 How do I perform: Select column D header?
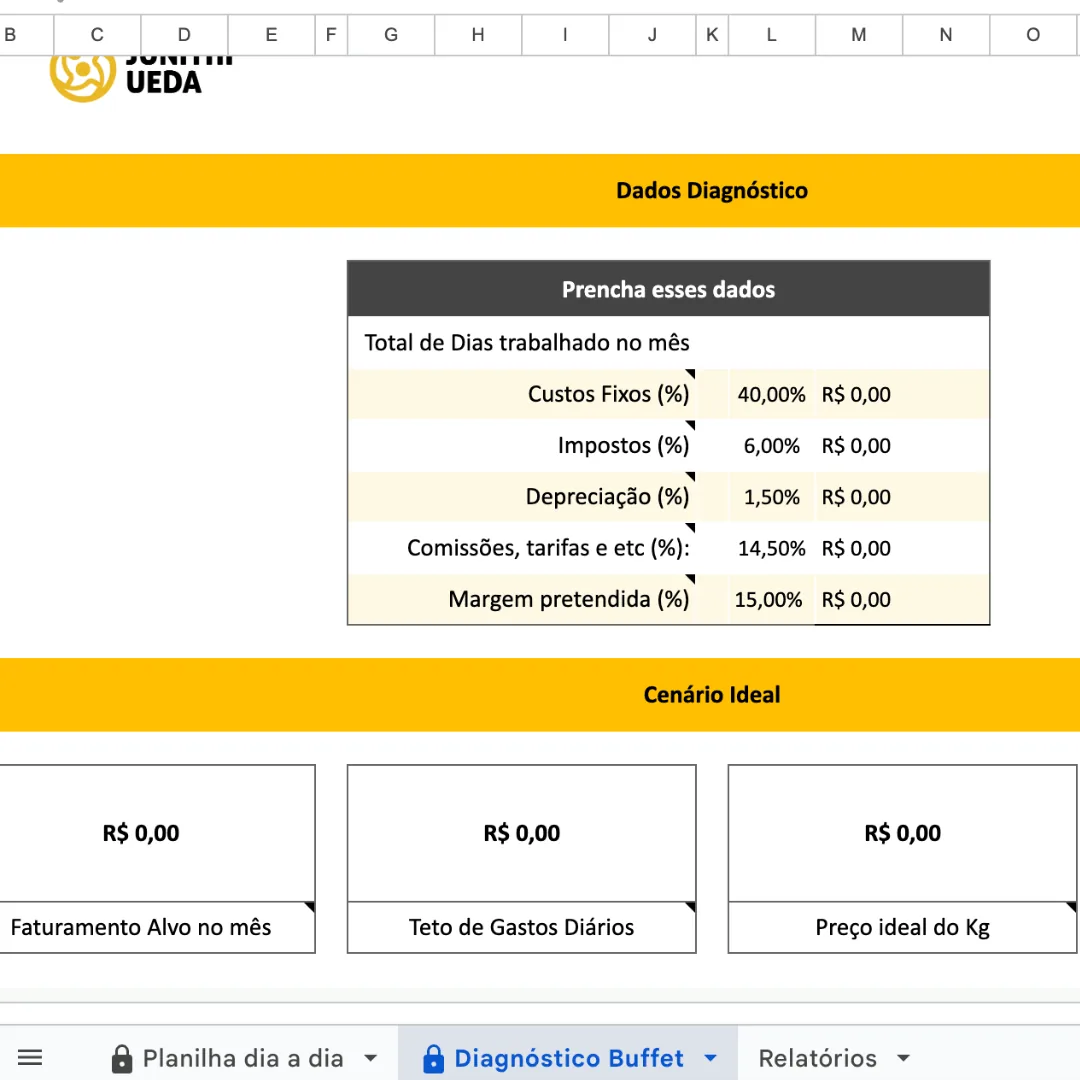(184, 34)
